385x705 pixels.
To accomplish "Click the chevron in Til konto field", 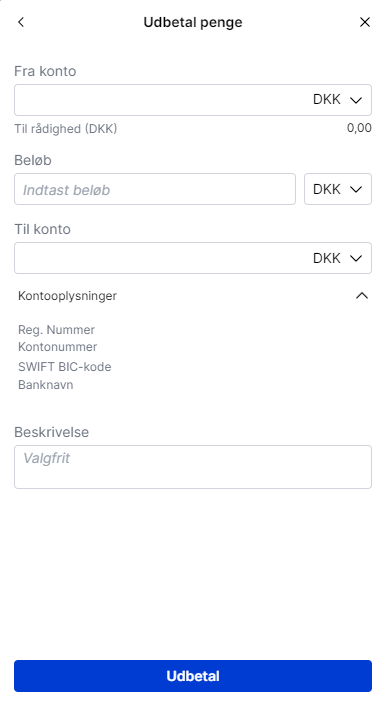I will click(x=356, y=258).
